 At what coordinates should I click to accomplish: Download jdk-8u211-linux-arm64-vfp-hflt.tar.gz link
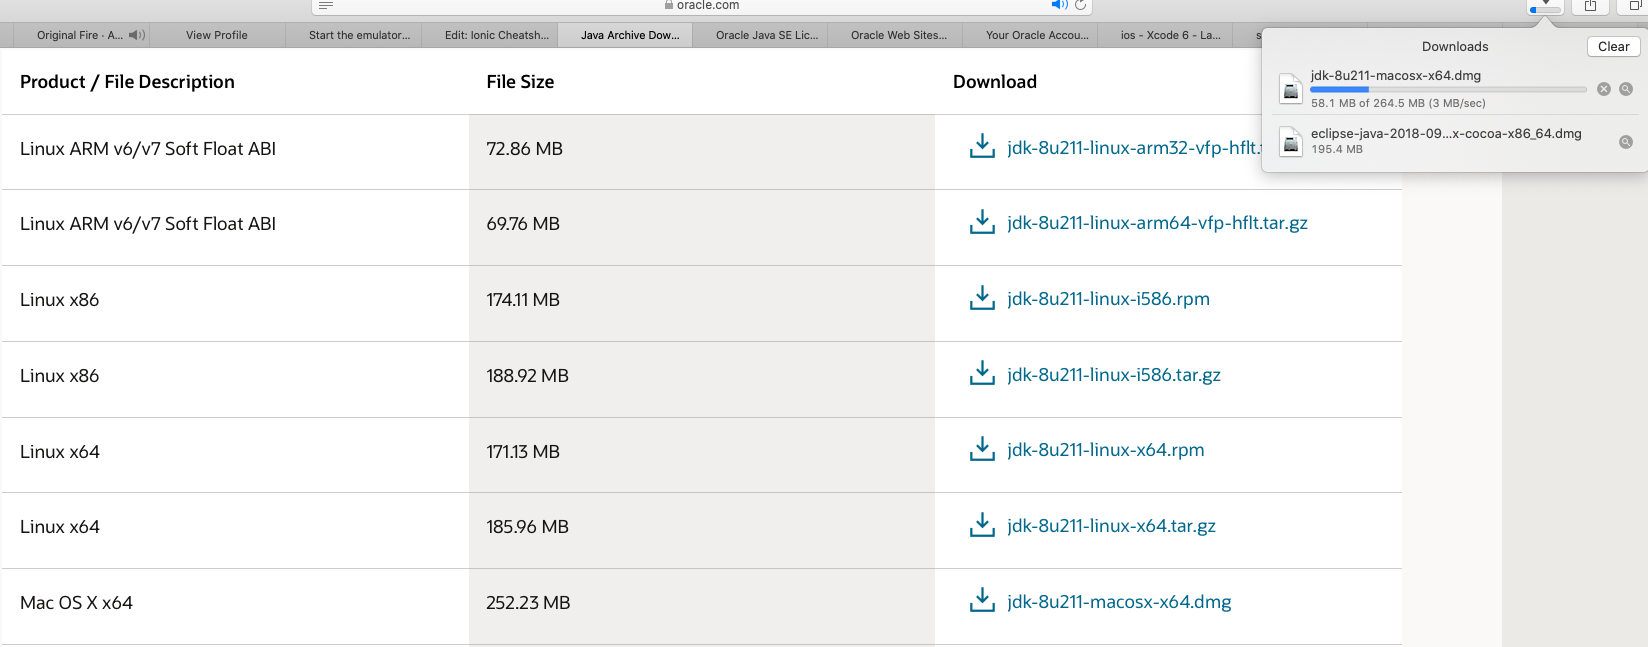[x=1157, y=223]
